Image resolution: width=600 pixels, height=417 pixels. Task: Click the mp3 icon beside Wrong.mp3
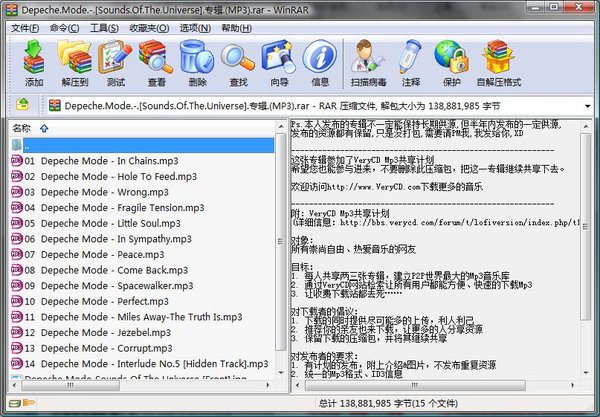(17, 192)
